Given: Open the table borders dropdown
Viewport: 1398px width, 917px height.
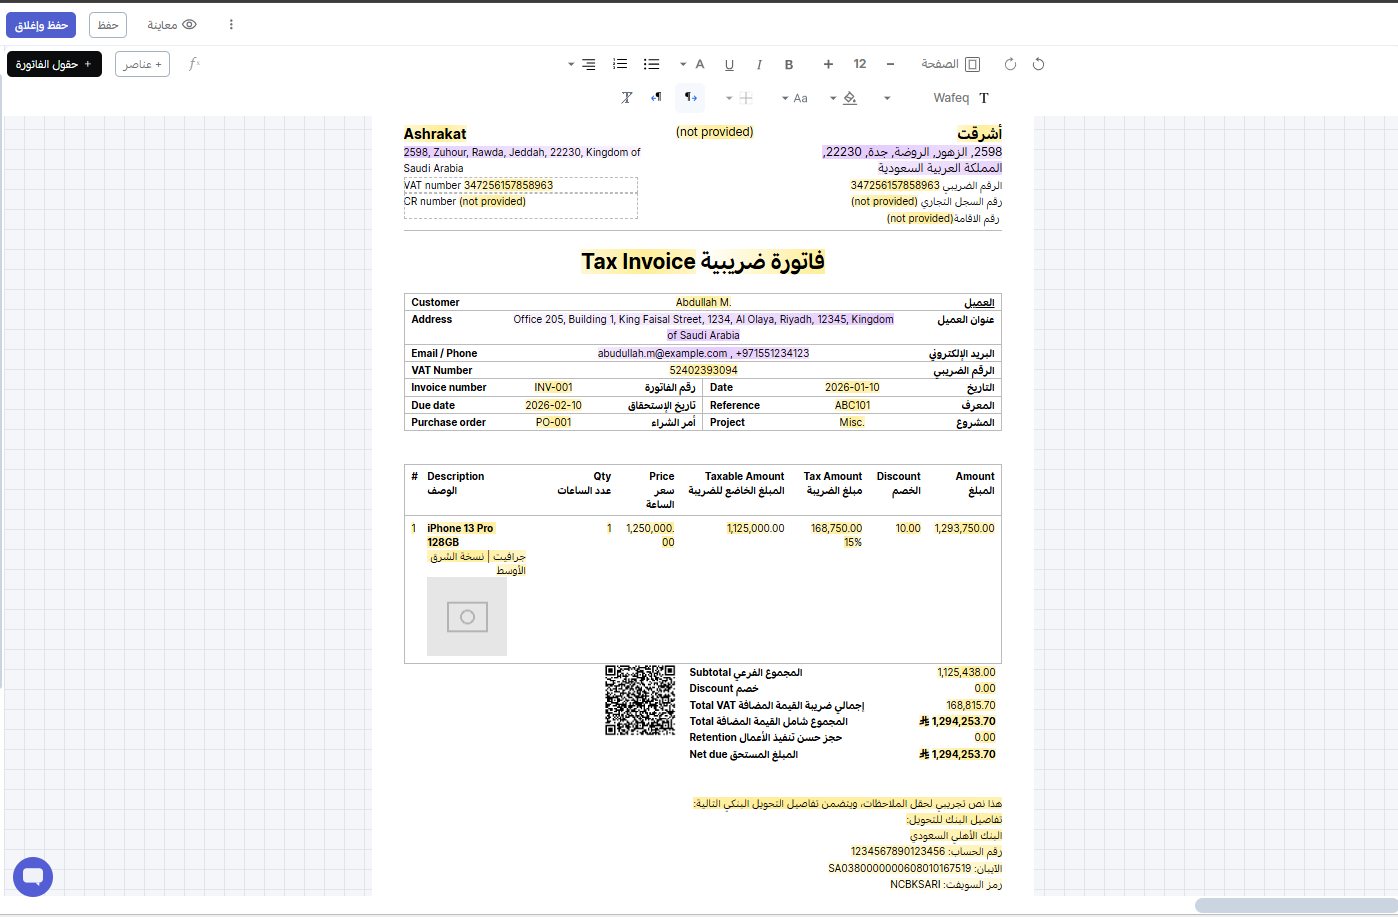Looking at the screenshot, I should 739,98.
